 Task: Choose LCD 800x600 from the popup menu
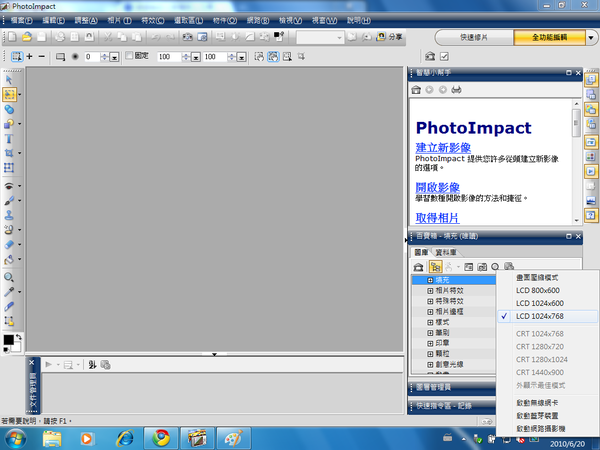tap(548, 290)
